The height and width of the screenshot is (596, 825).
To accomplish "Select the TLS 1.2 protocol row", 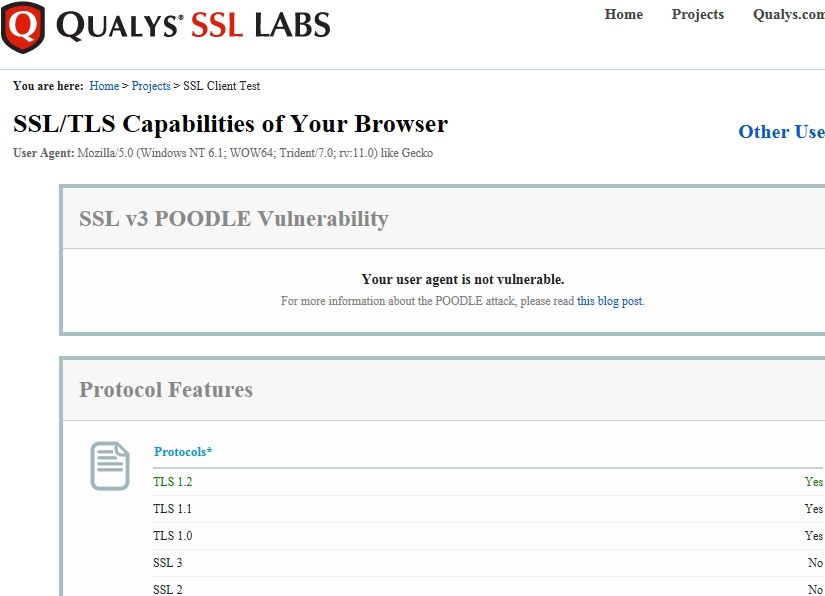I will (488, 482).
